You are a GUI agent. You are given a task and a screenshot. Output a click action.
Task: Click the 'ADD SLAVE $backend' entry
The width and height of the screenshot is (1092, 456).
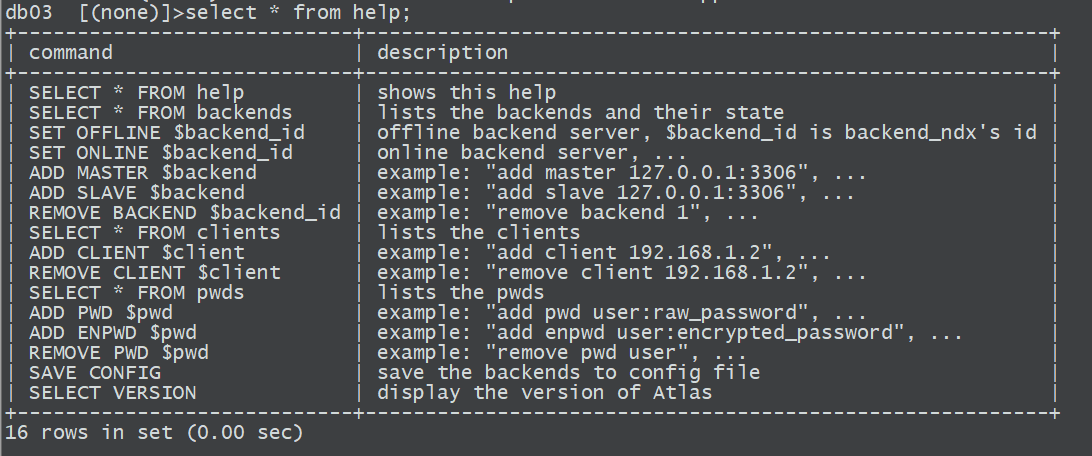coord(136,192)
